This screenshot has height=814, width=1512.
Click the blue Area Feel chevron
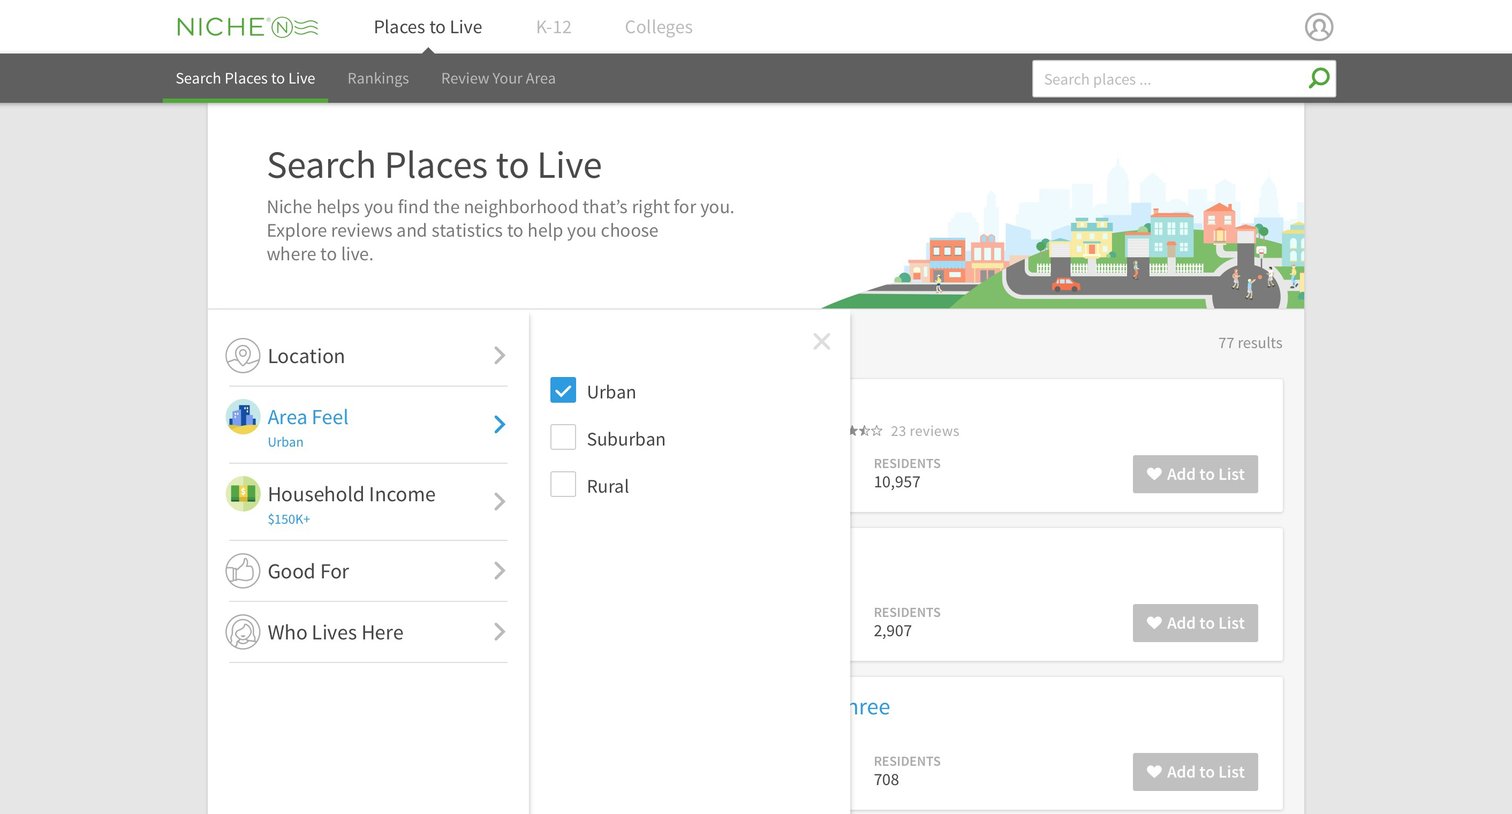(x=500, y=425)
